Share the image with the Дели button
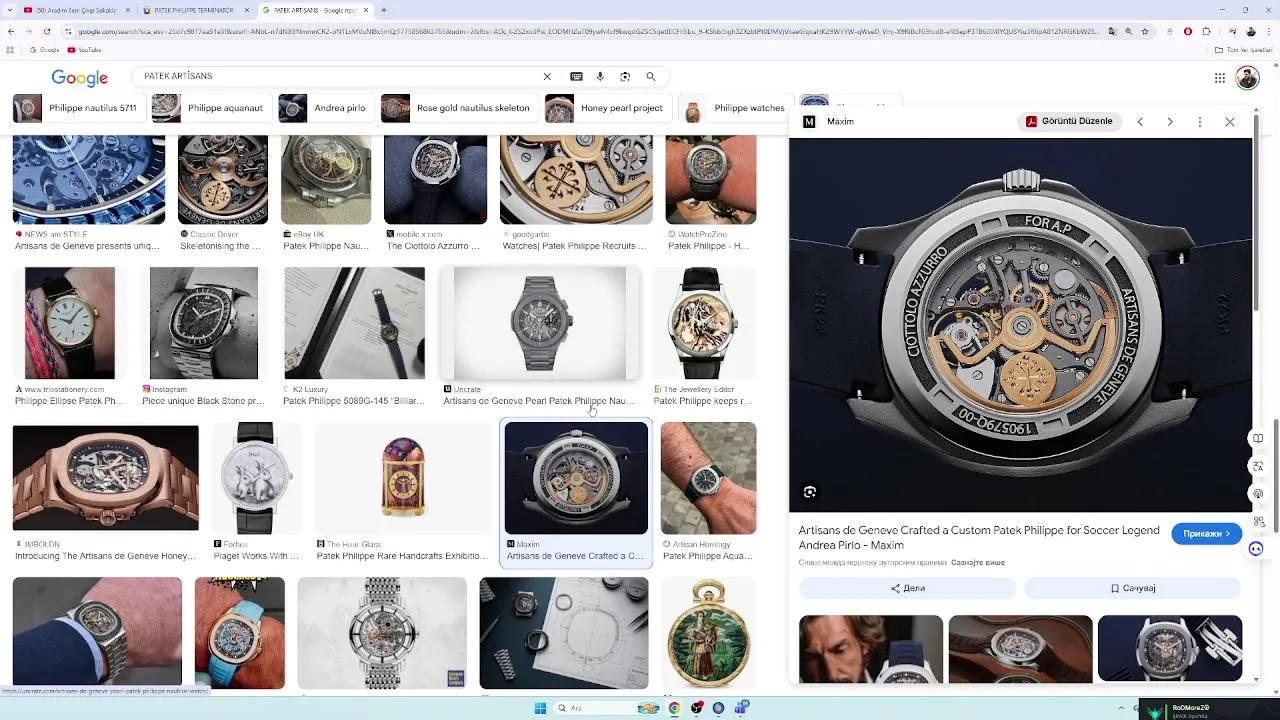Image resolution: width=1280 pixels, height=720 pixels. tap(908, 588)
